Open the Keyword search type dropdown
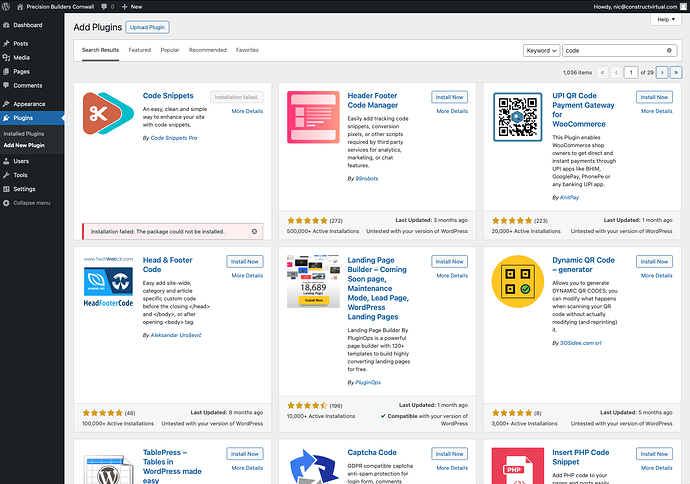This screenshot has width=690, height=484. 541,50
